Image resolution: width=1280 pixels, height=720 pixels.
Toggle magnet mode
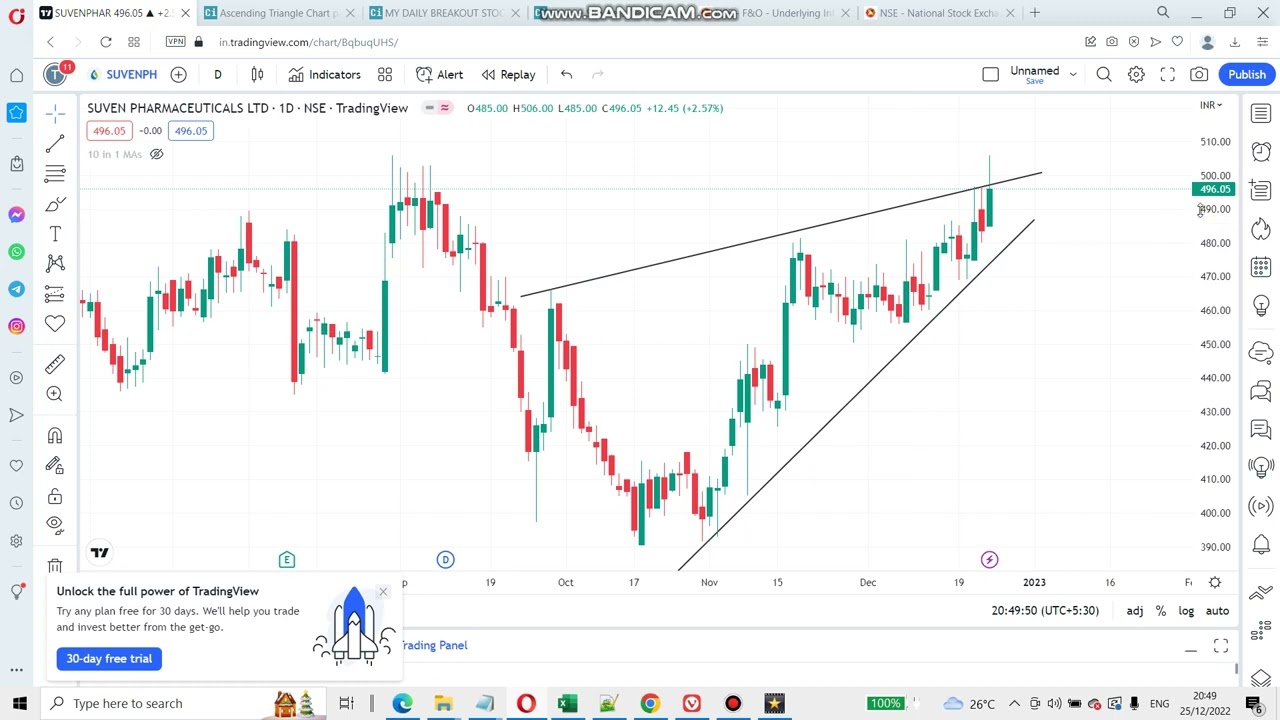coord(55,436)
